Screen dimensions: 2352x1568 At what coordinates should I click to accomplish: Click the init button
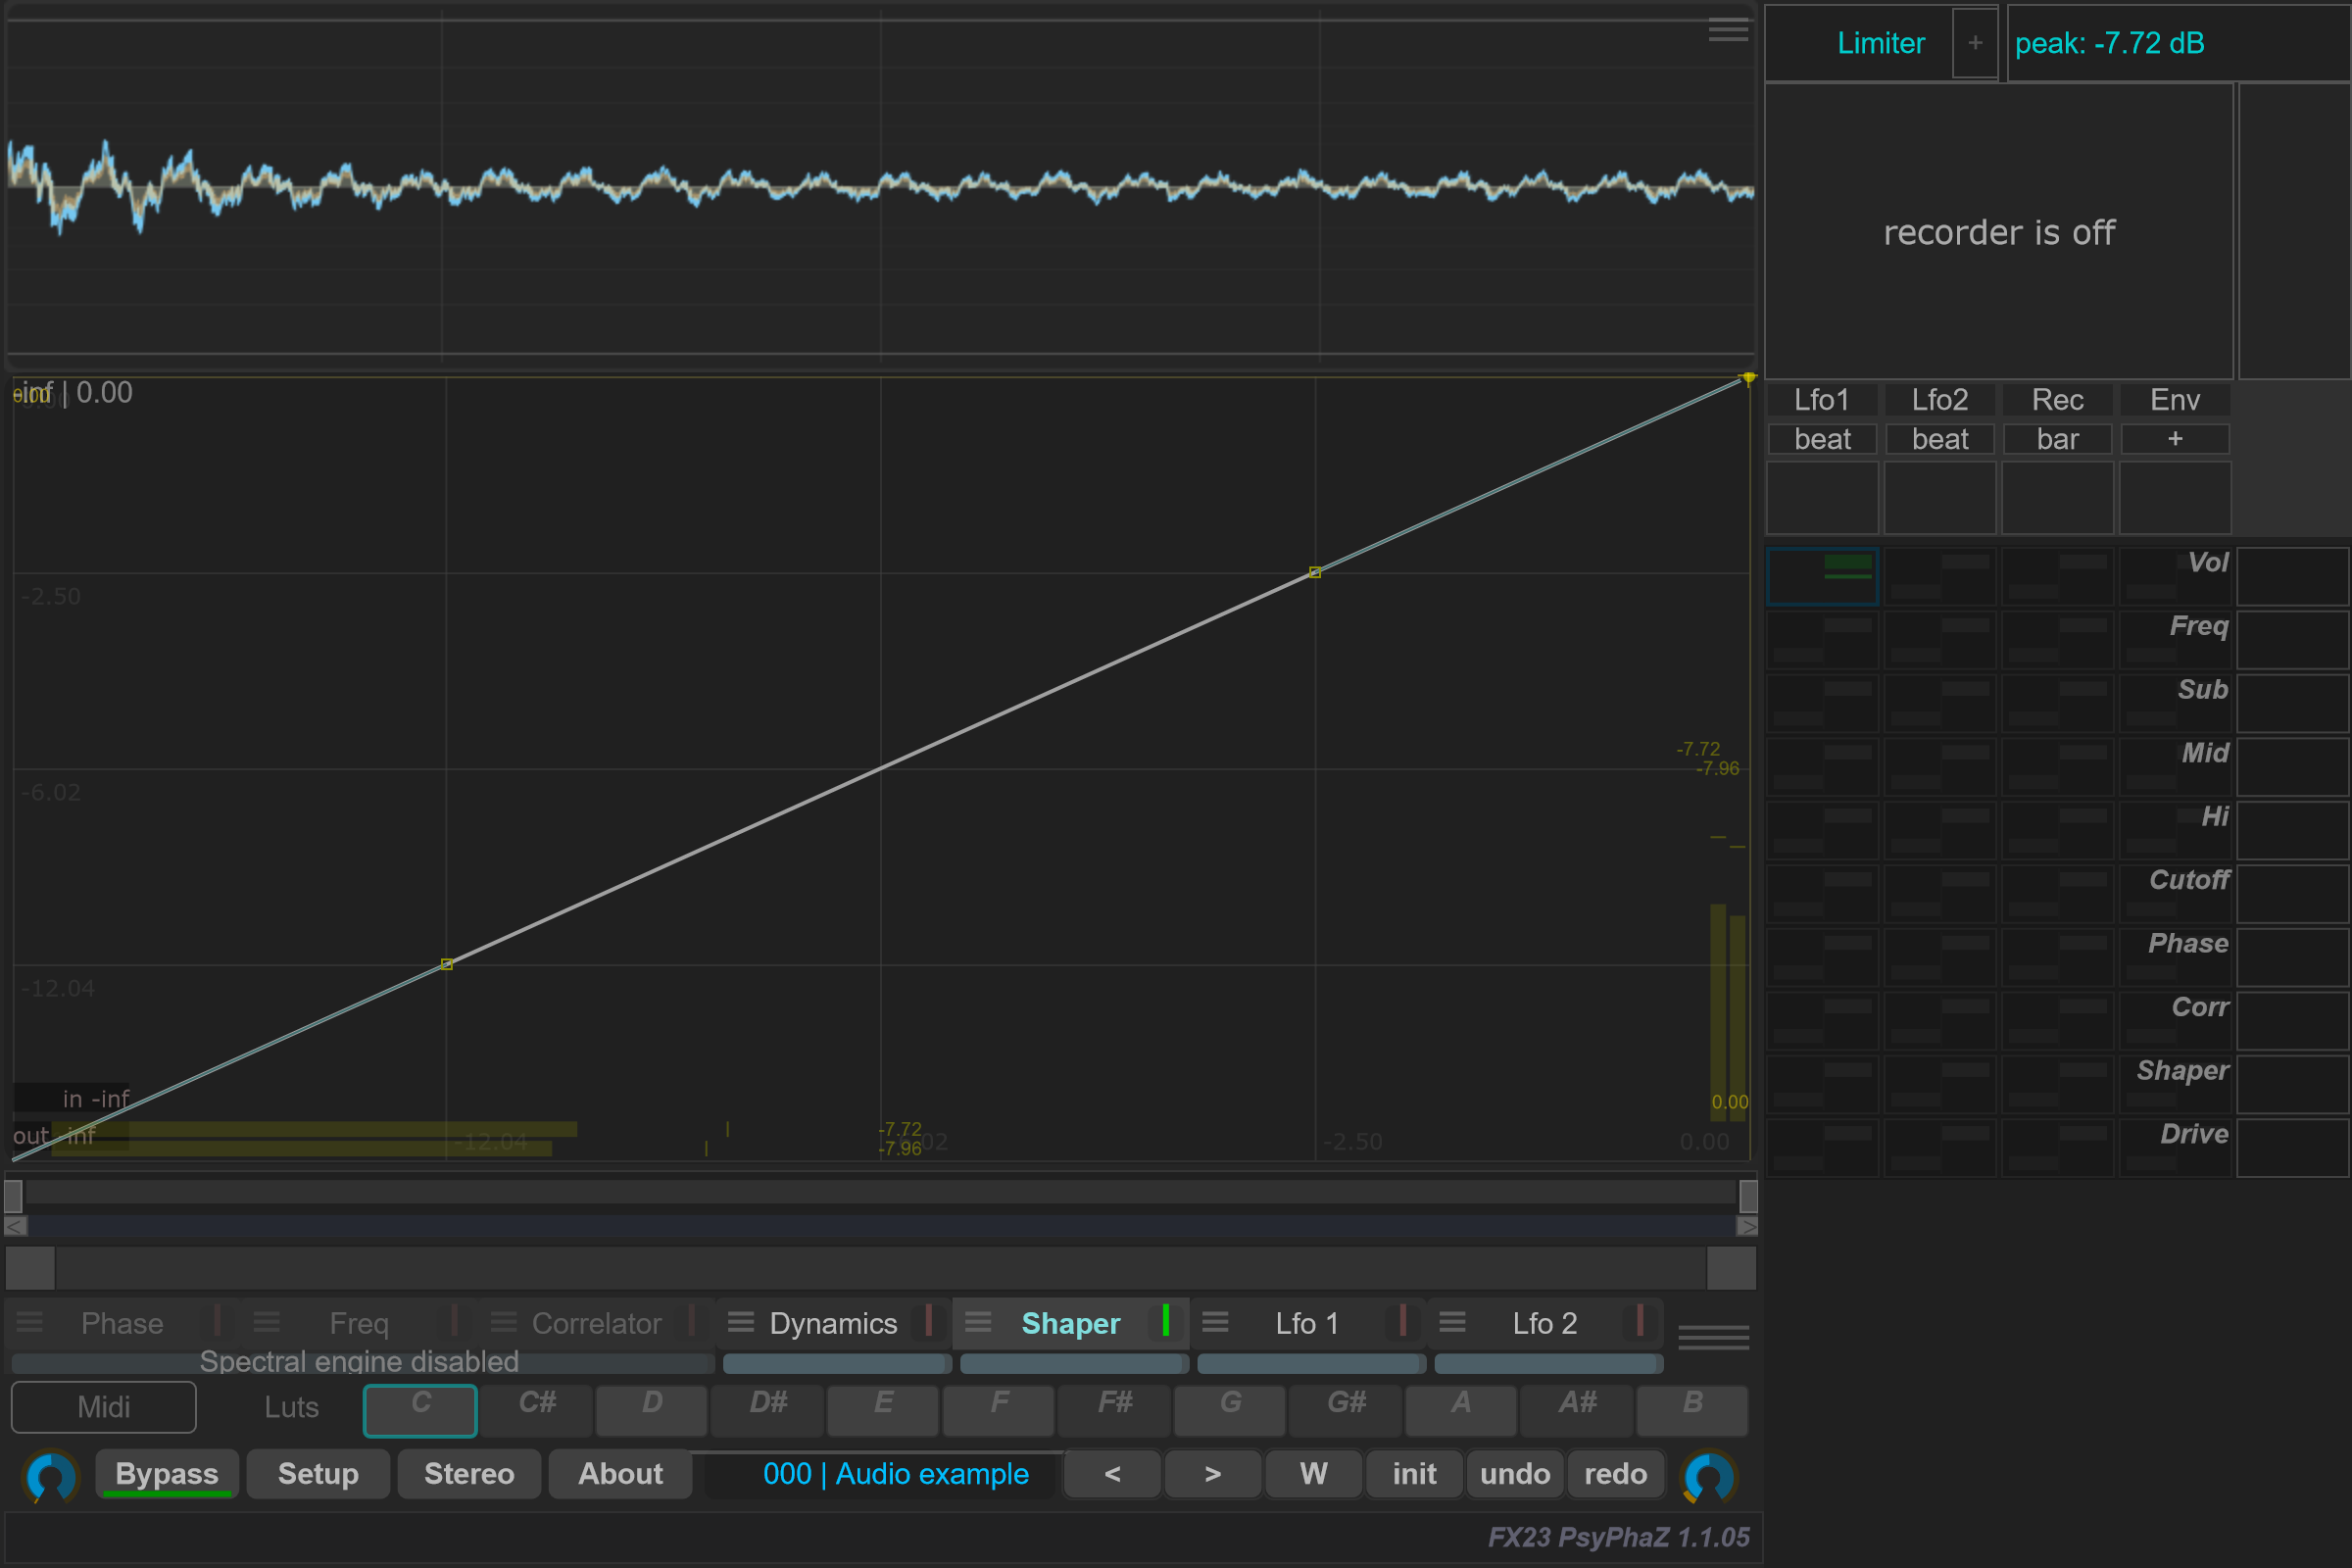[1414, 1474]
